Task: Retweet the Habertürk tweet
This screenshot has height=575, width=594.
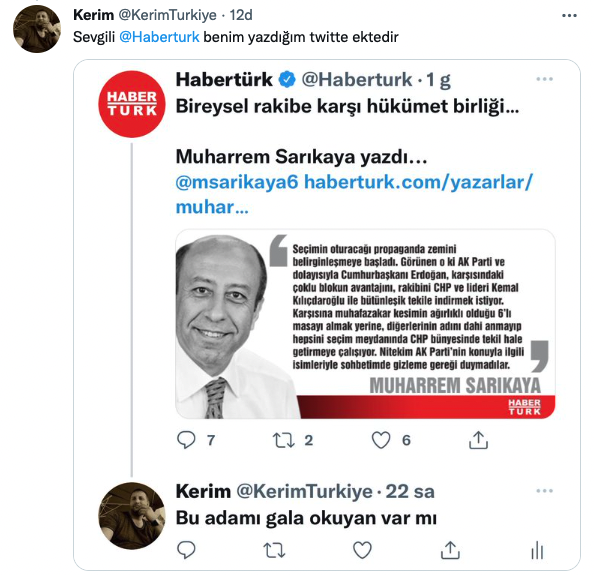Action: click(283, 440)
